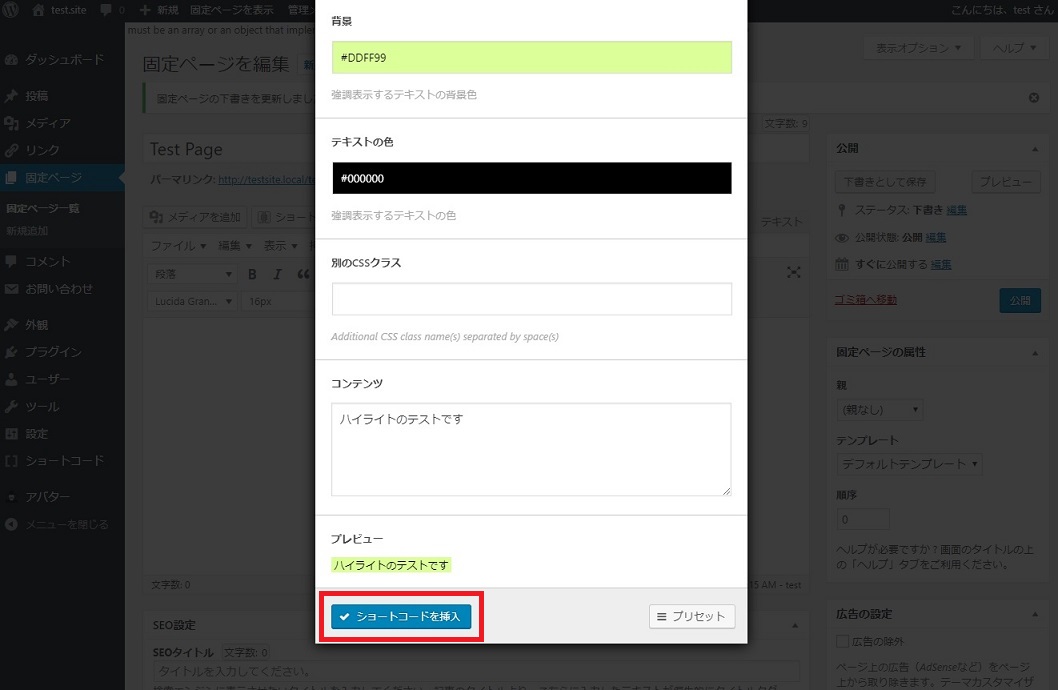Open the 親 page dropdown
Screen dimensions: 1058x690
click(x=879, y=410)
